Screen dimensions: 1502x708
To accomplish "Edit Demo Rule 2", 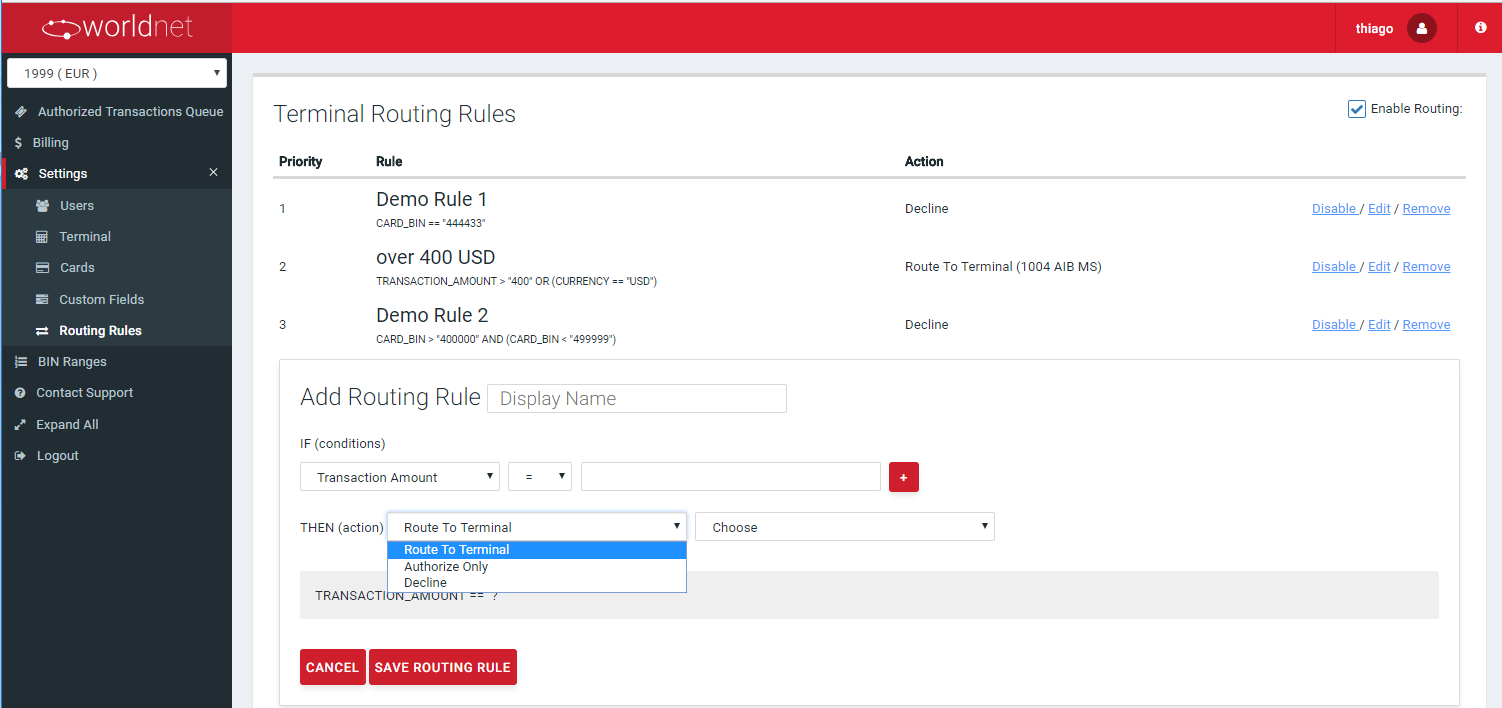I will [x=1379, y=325].
